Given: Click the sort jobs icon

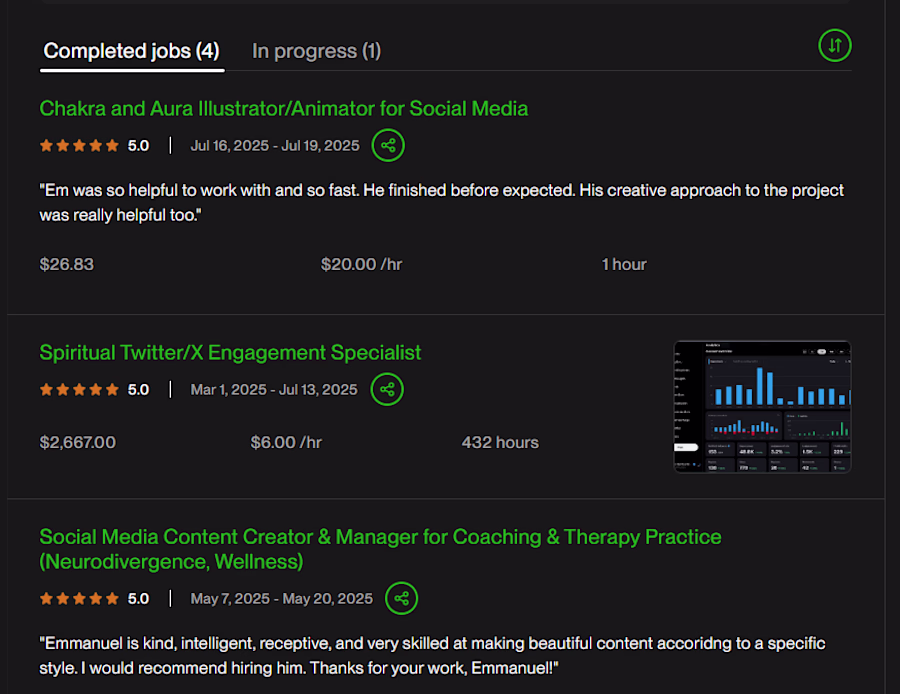Looking at the screenshot, I should click(x=835, y=45).
